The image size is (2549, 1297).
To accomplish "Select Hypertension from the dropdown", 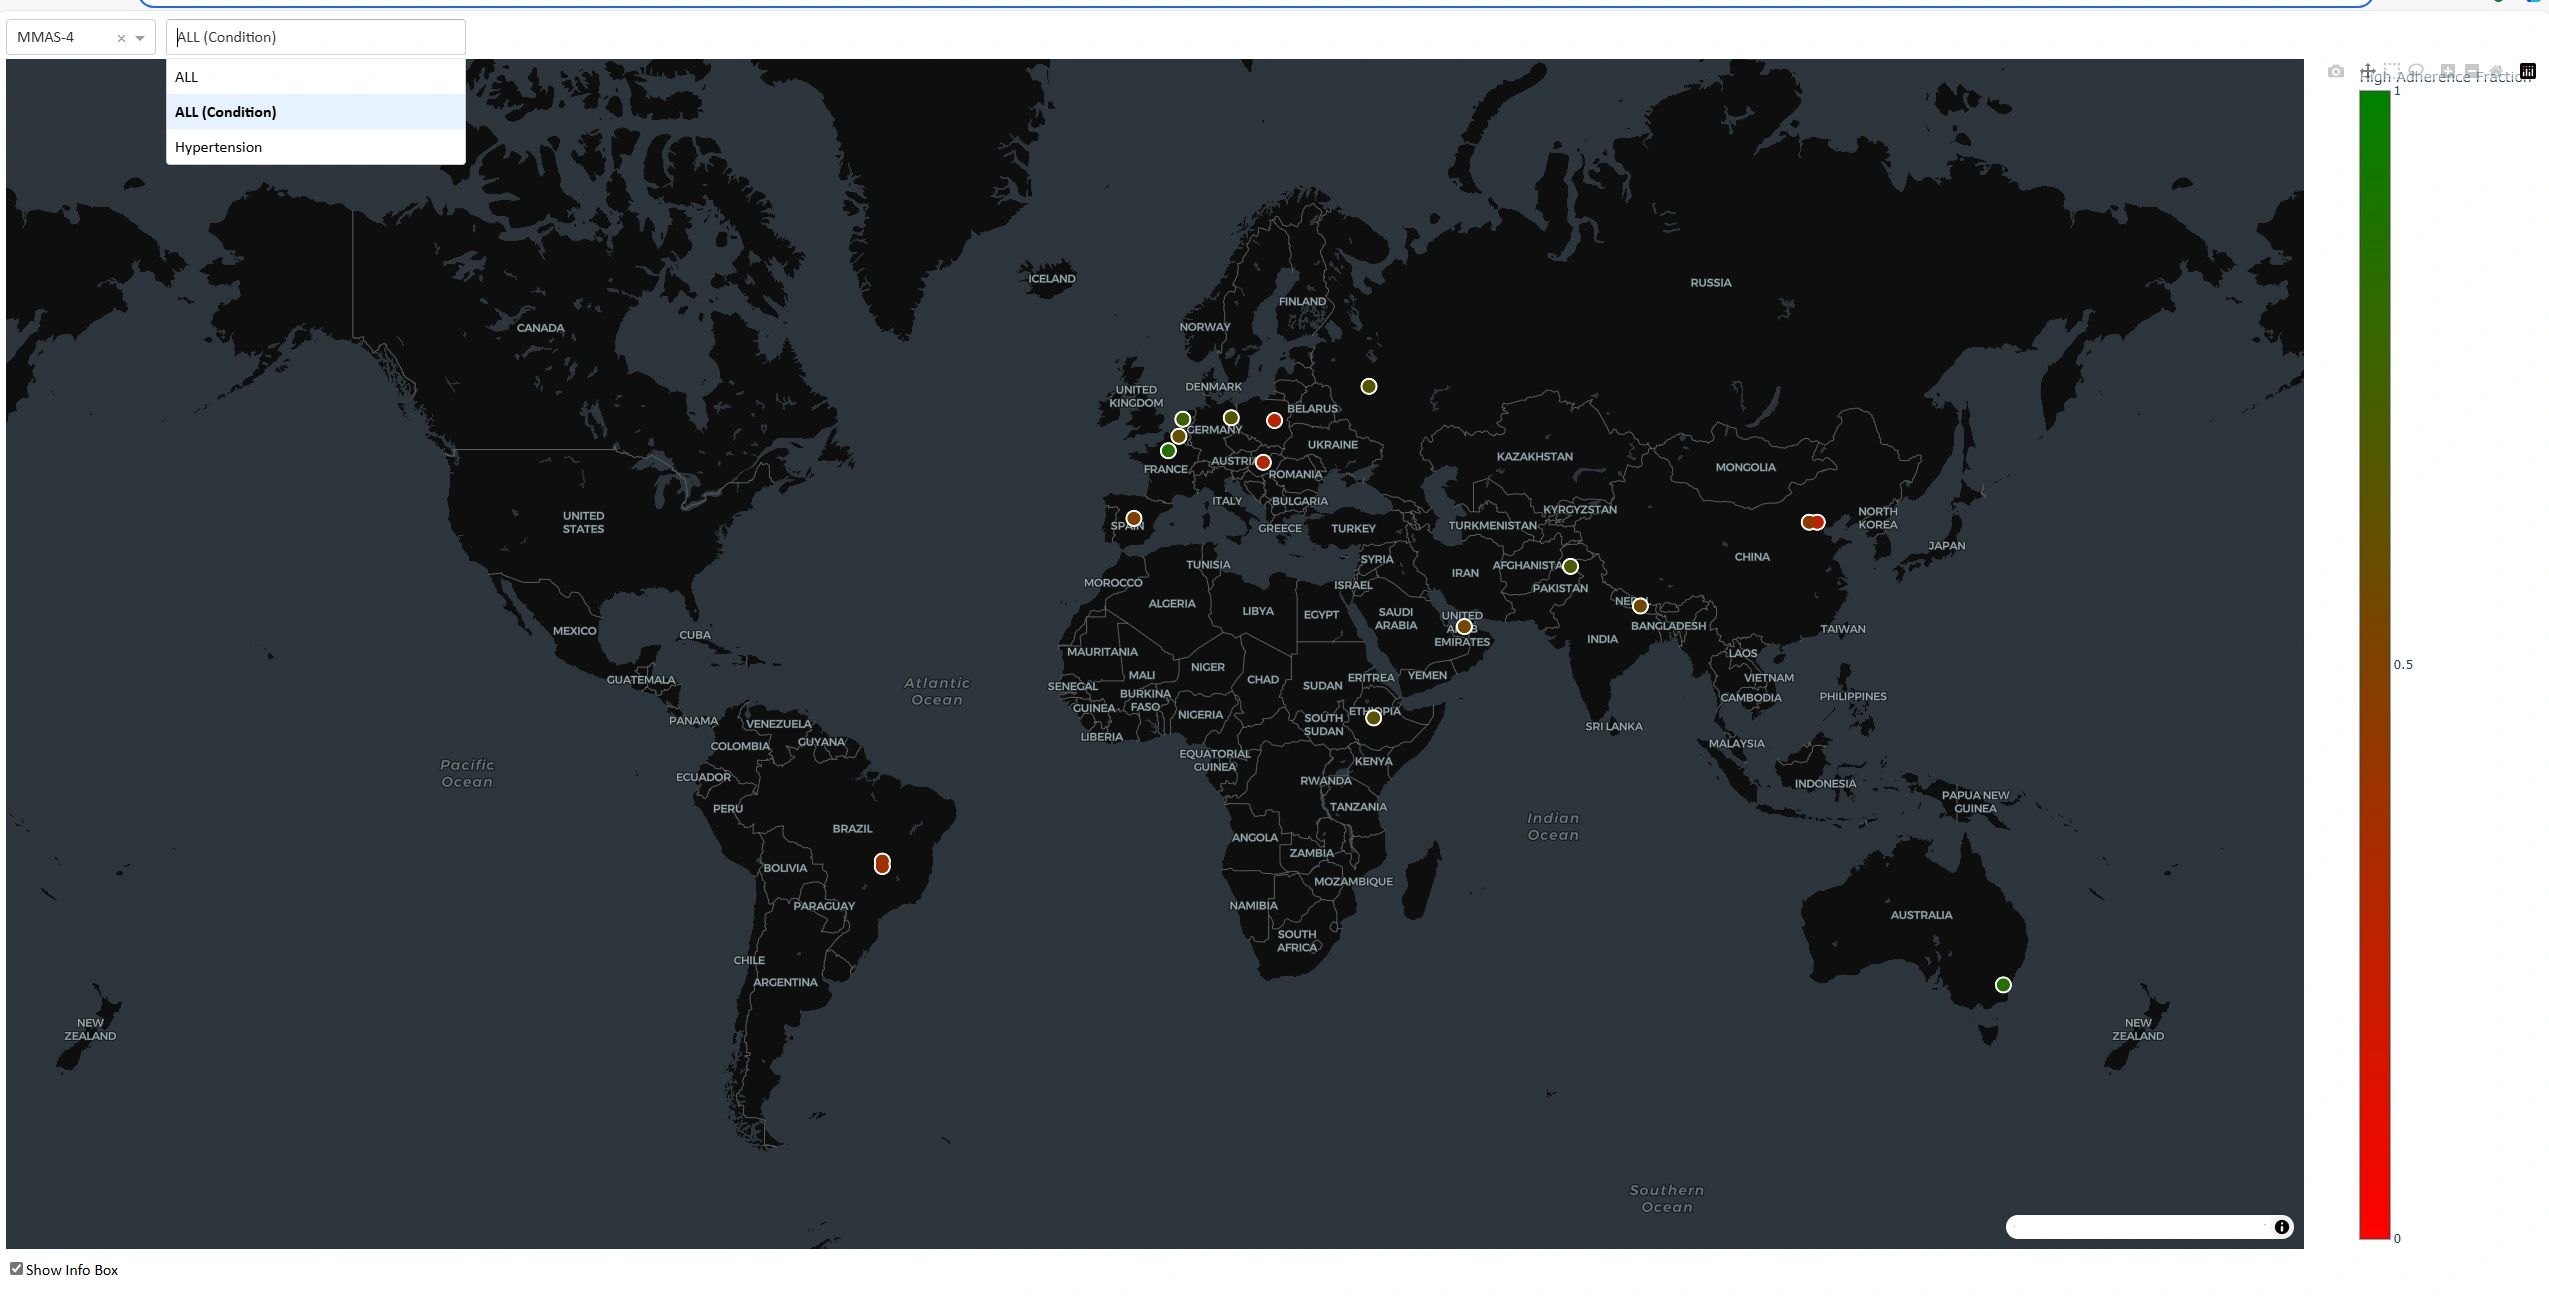I will point(219,147).
